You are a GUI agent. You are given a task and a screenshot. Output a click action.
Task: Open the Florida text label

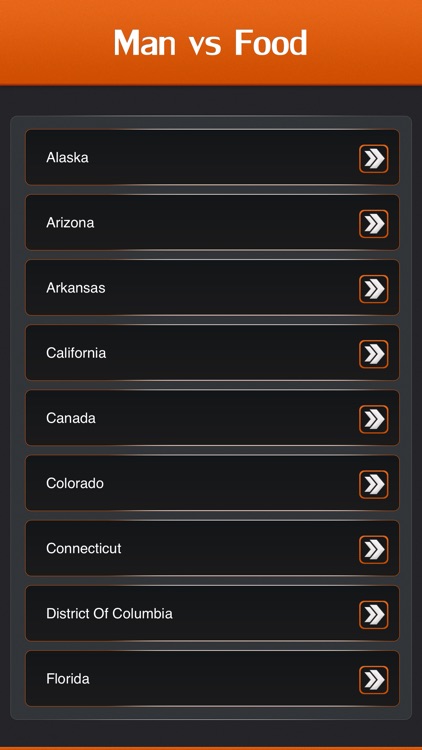pyautogui.click(x=67, y=678)
